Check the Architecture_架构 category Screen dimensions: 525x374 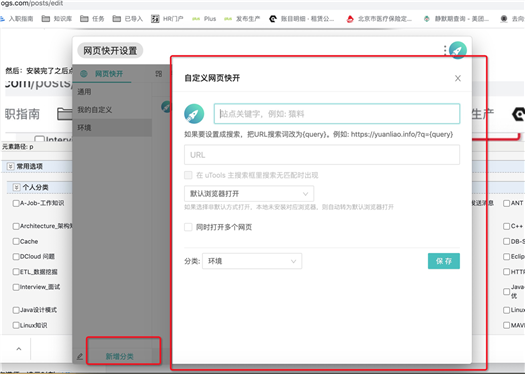click(x=16, y=226)
